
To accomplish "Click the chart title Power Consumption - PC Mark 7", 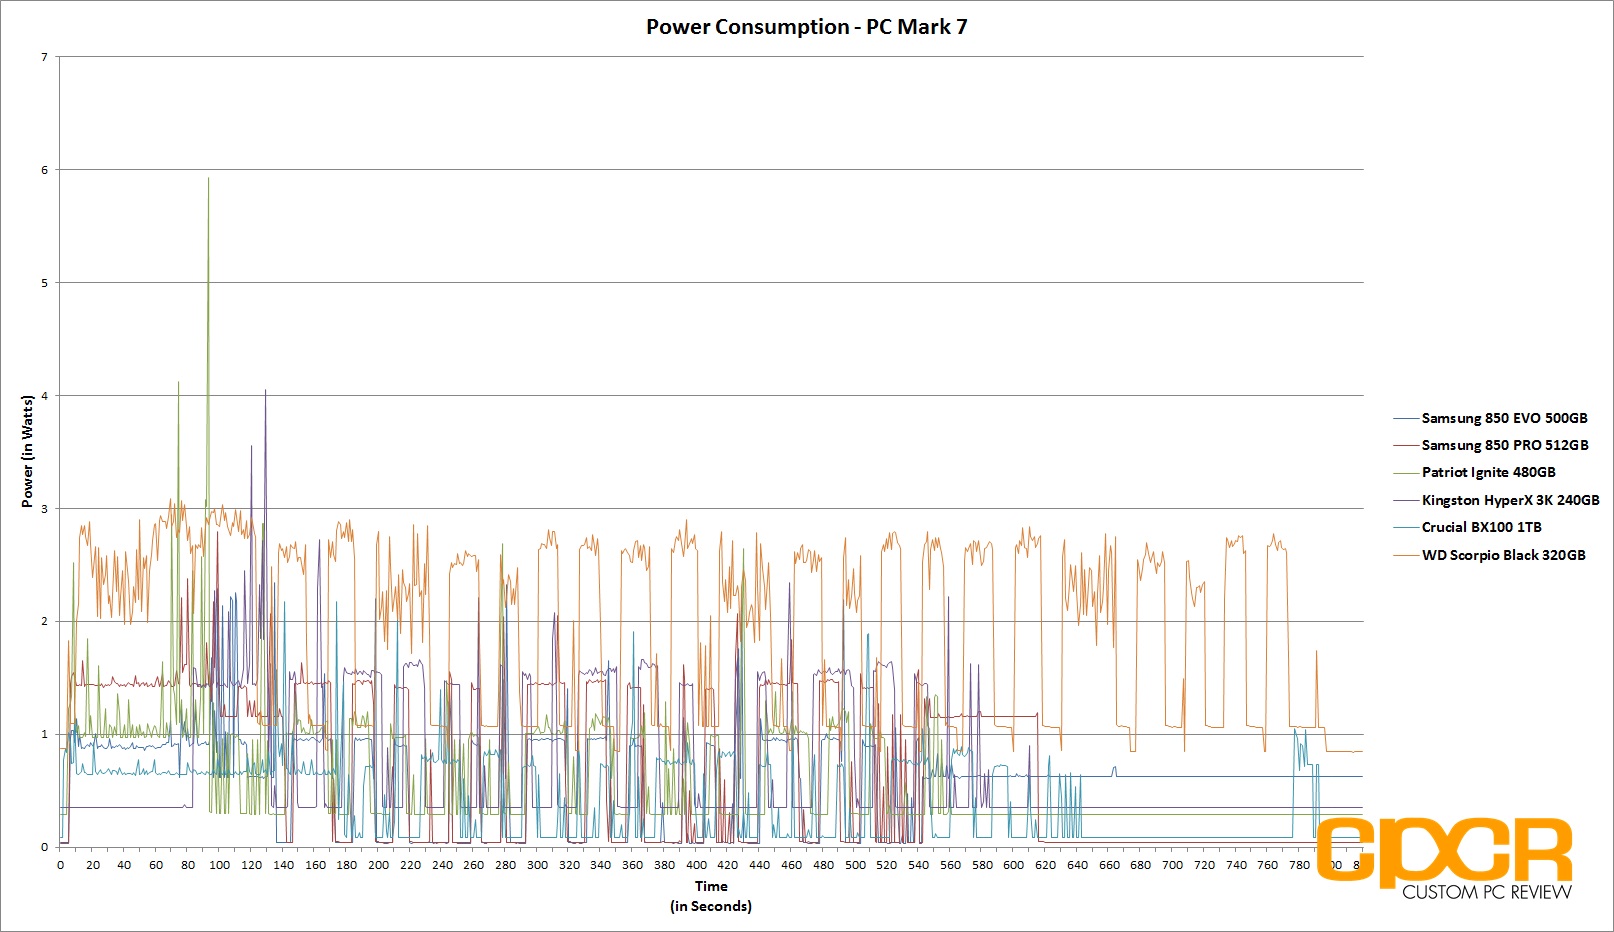I will 806,27.
